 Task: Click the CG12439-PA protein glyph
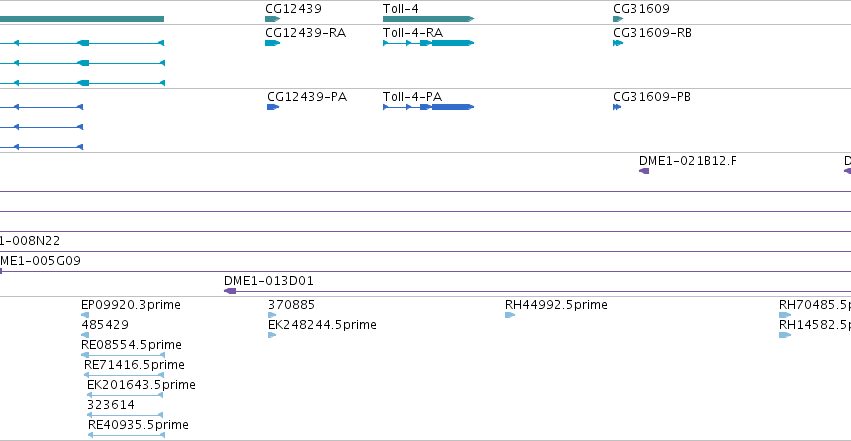click(273, 107)
